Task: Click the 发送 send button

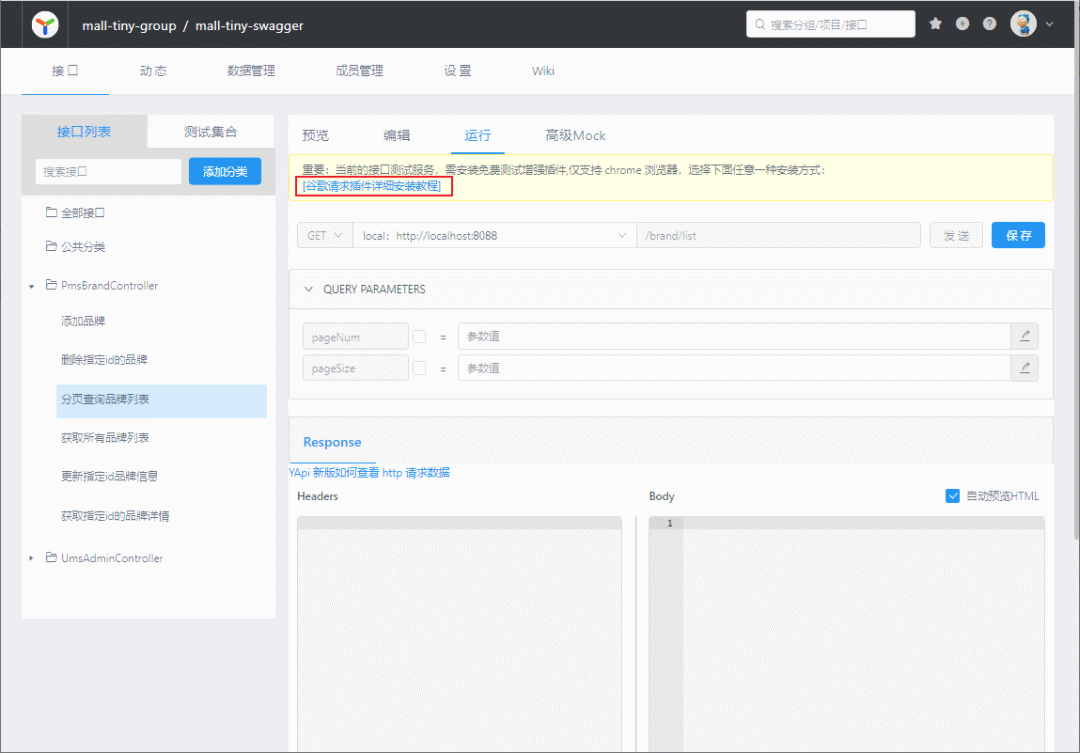Action: click(956, 236)
